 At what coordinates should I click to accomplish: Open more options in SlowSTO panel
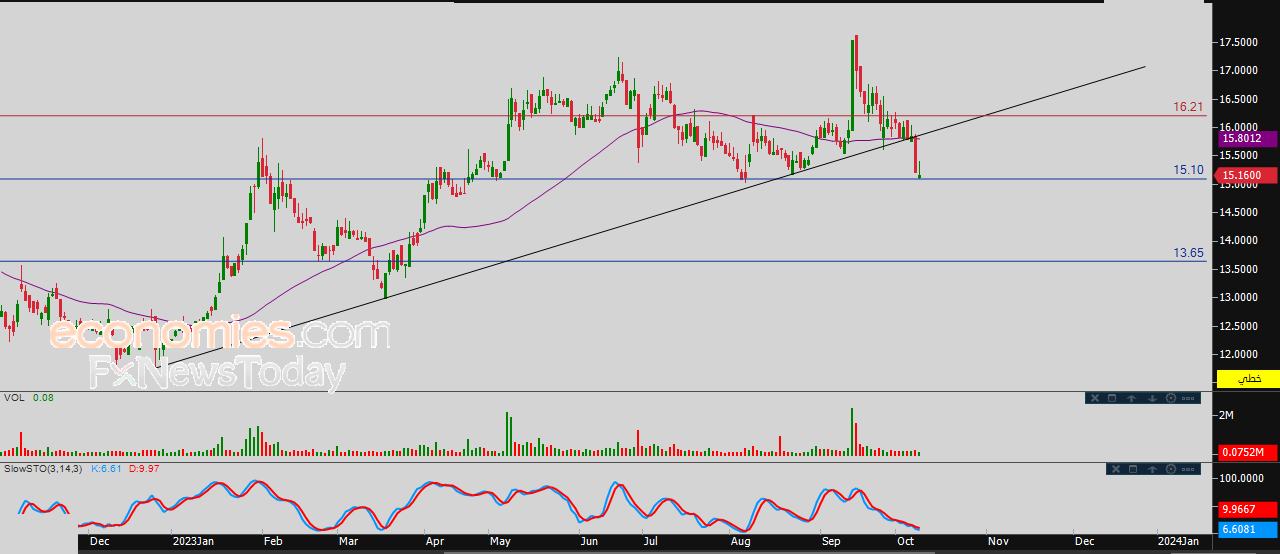[x=1188, y=468]
